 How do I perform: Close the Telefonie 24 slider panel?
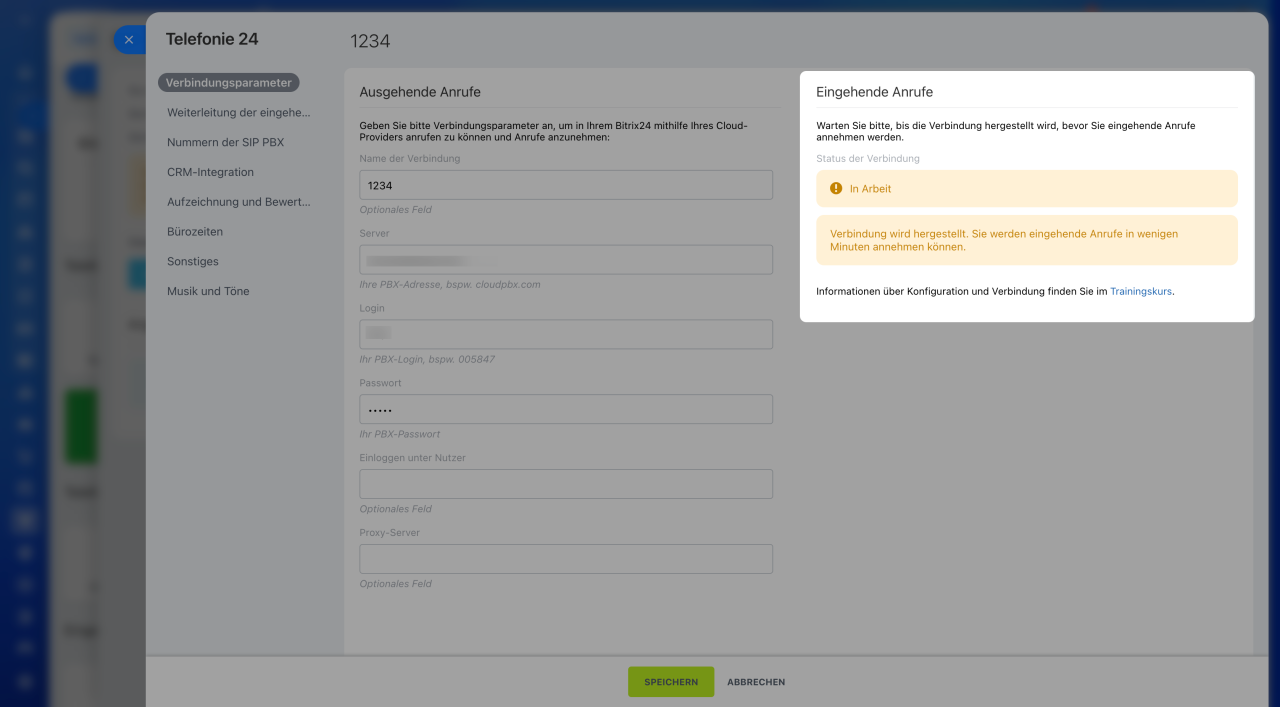point(129,40)
